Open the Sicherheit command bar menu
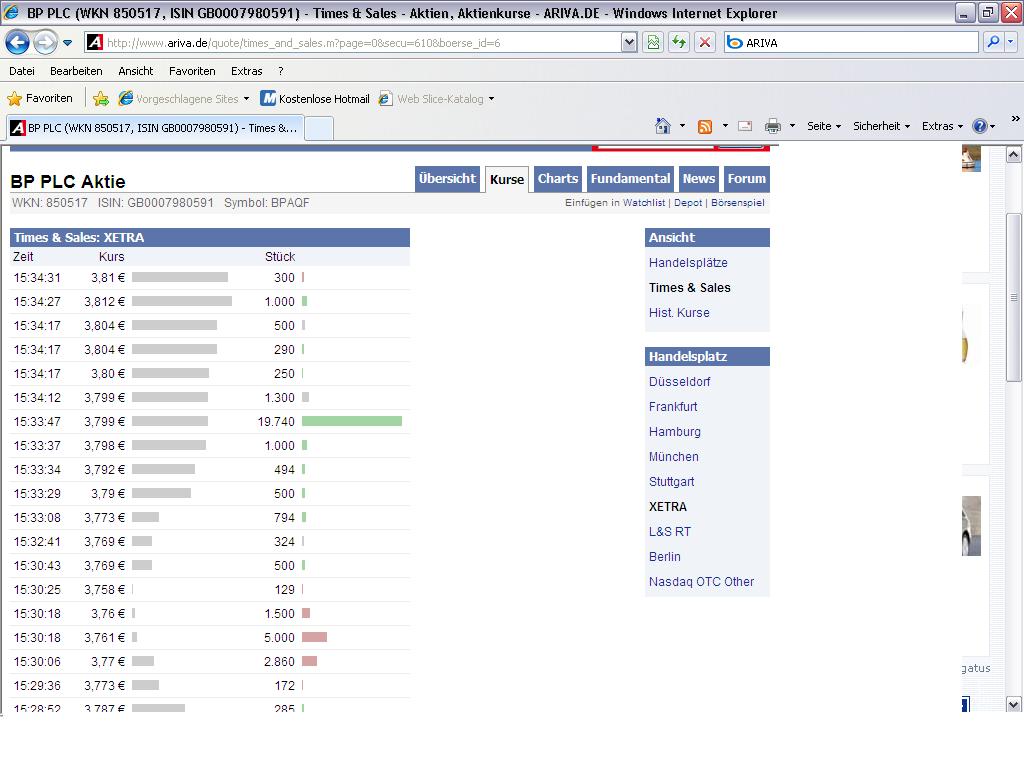The image size is (1024, 768). coord(881,126)
